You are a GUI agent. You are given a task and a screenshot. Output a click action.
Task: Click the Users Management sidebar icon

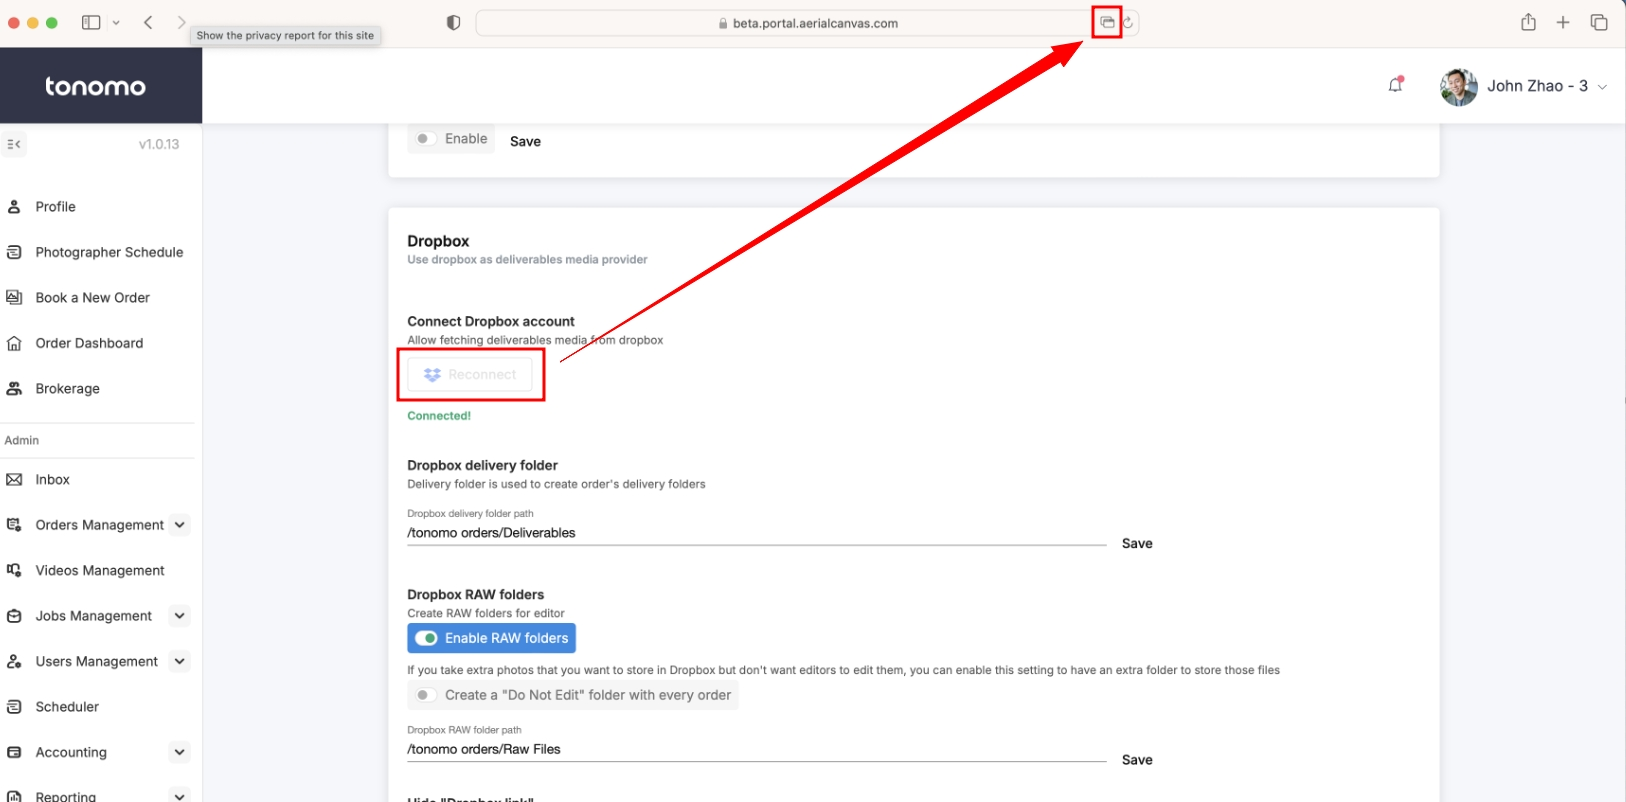(14, 661)
